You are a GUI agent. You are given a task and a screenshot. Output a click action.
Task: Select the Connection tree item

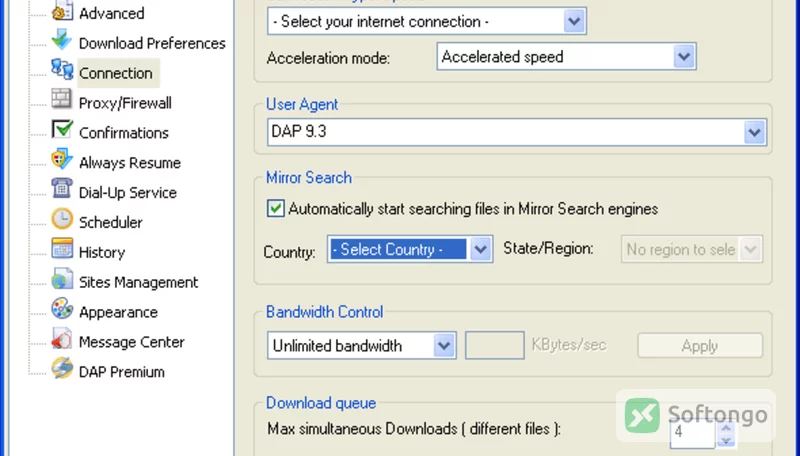[116, 73]
